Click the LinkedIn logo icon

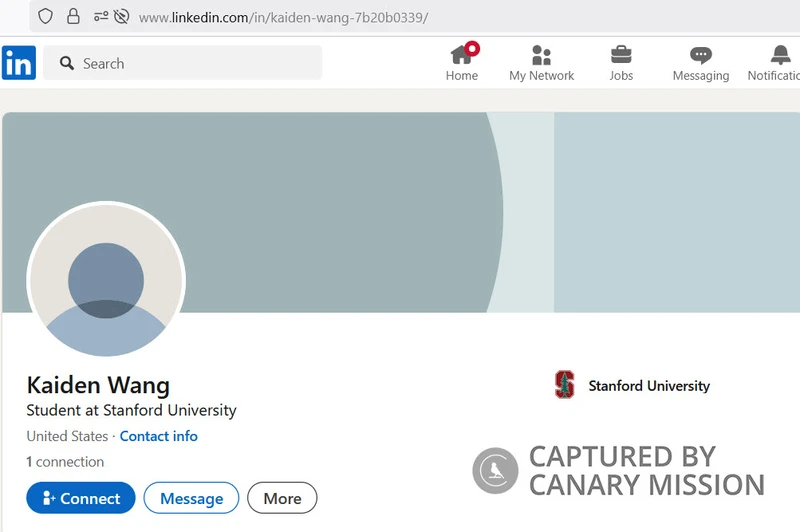click(x=19, y=63)
